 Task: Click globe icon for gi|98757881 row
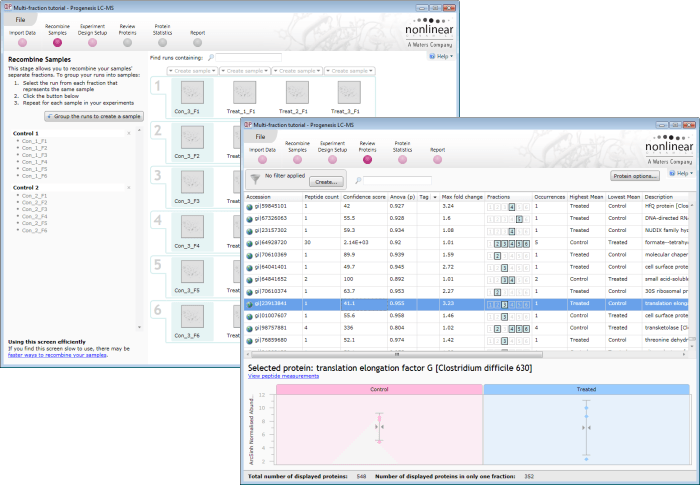[x=250, y=329]
